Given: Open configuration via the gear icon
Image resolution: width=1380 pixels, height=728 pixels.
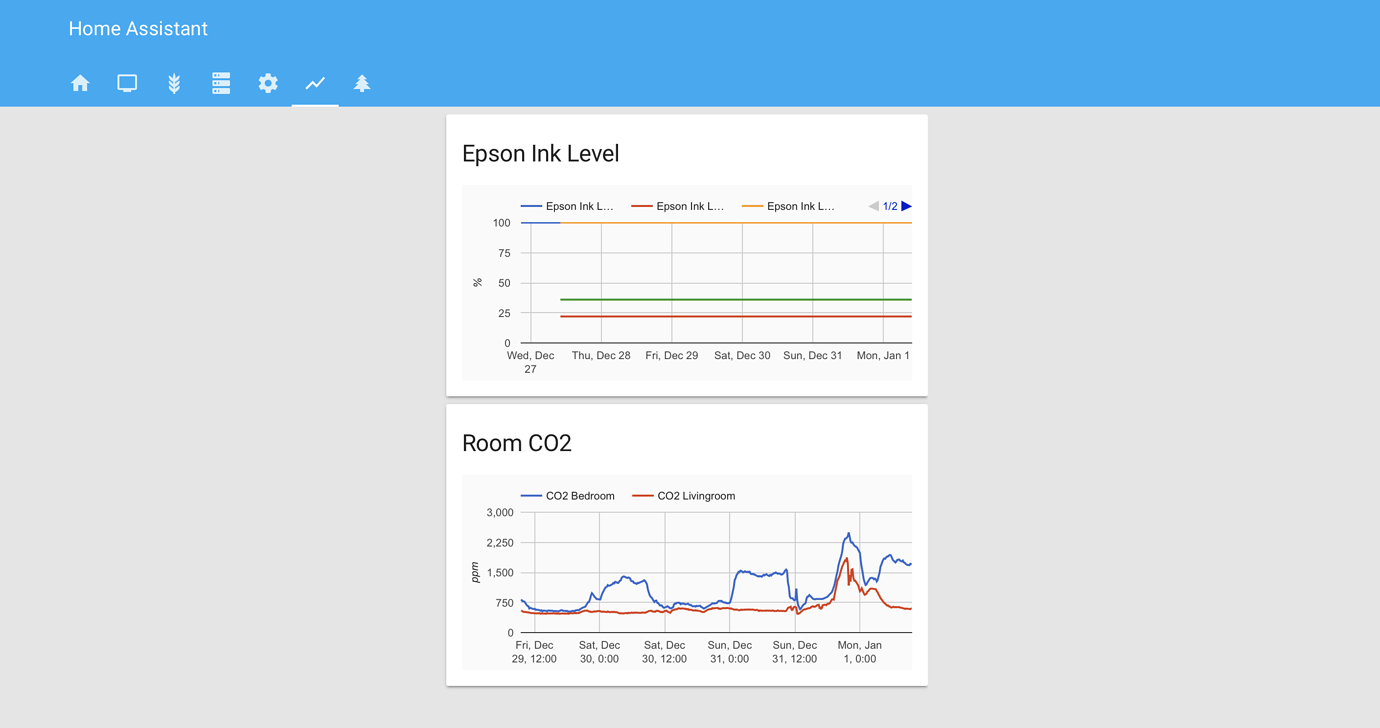Looking at the screenshot, I should tap(268, 83).
